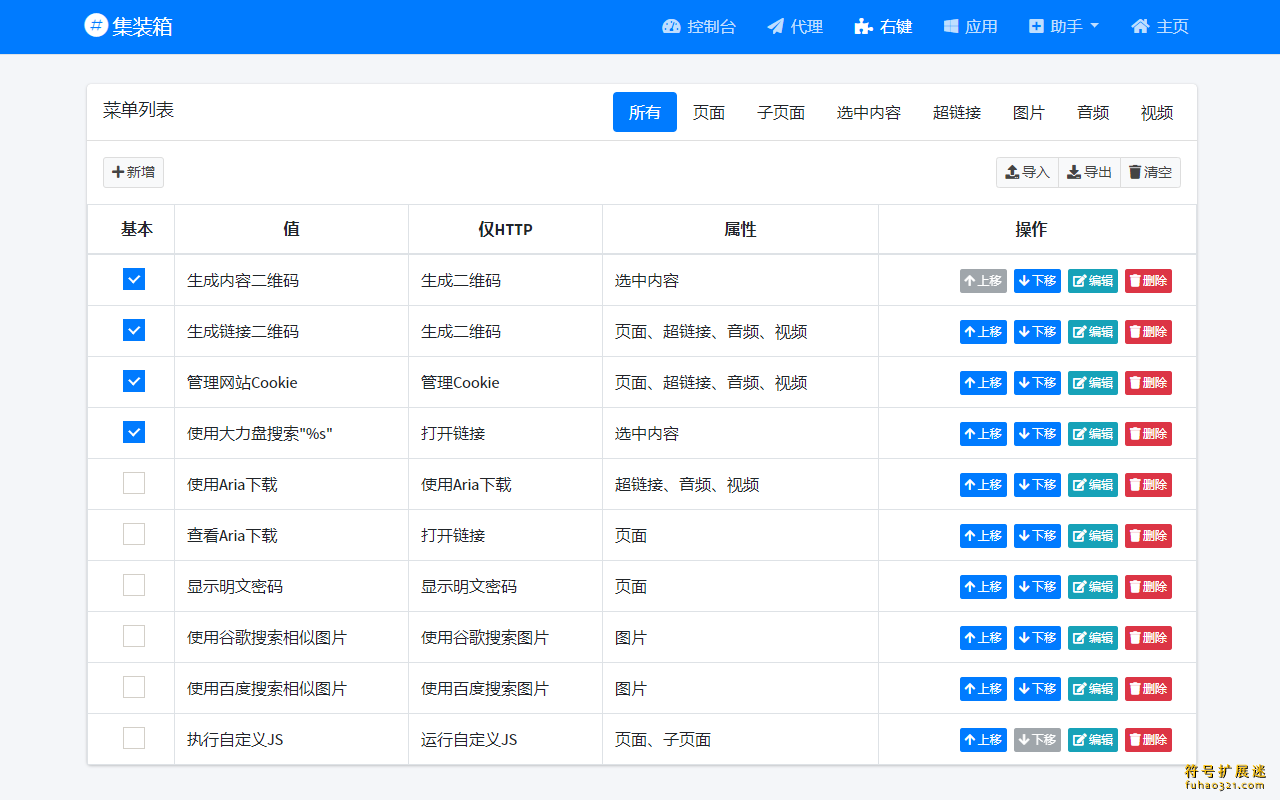Enable the 查看Aria下载 checkbox
The image size is (1280, 800).
pos(134,534)
